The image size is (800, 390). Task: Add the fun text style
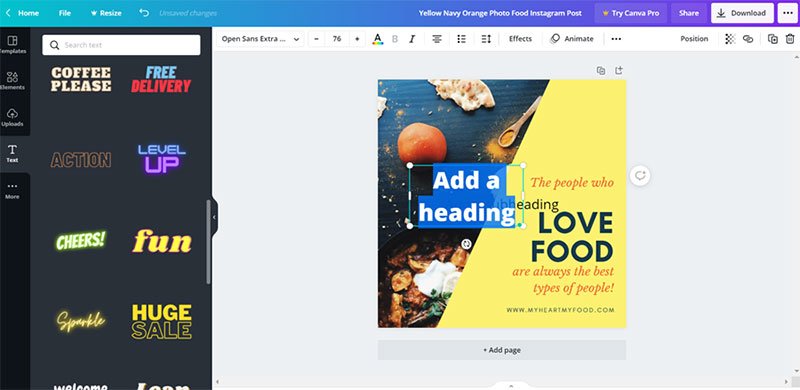point(162,241)
